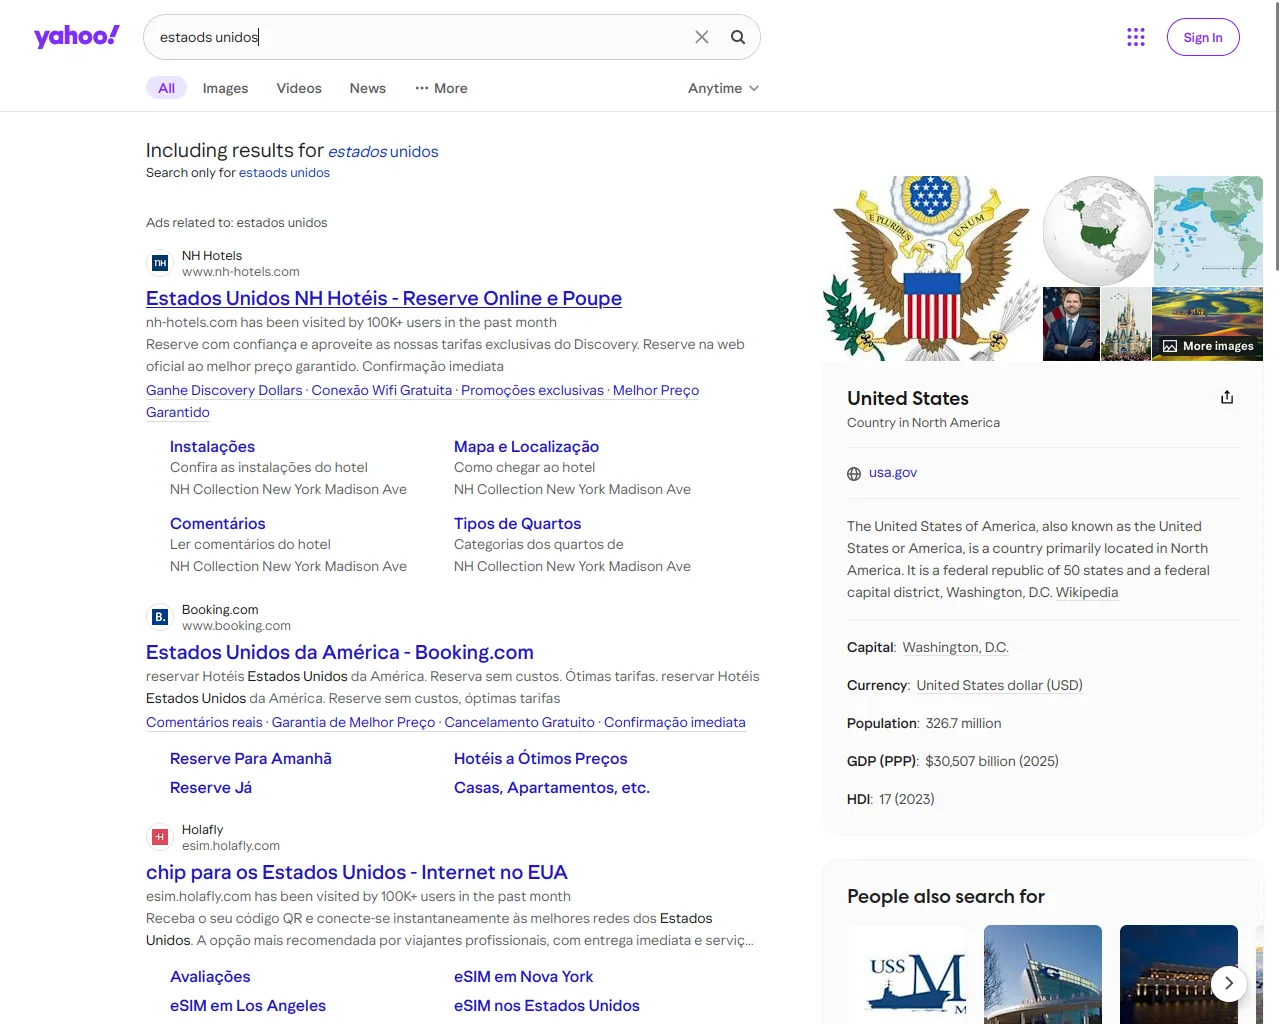The image size is (1280, 1024).
Task: Switch to the News tab
Action: tap(367, 88)
